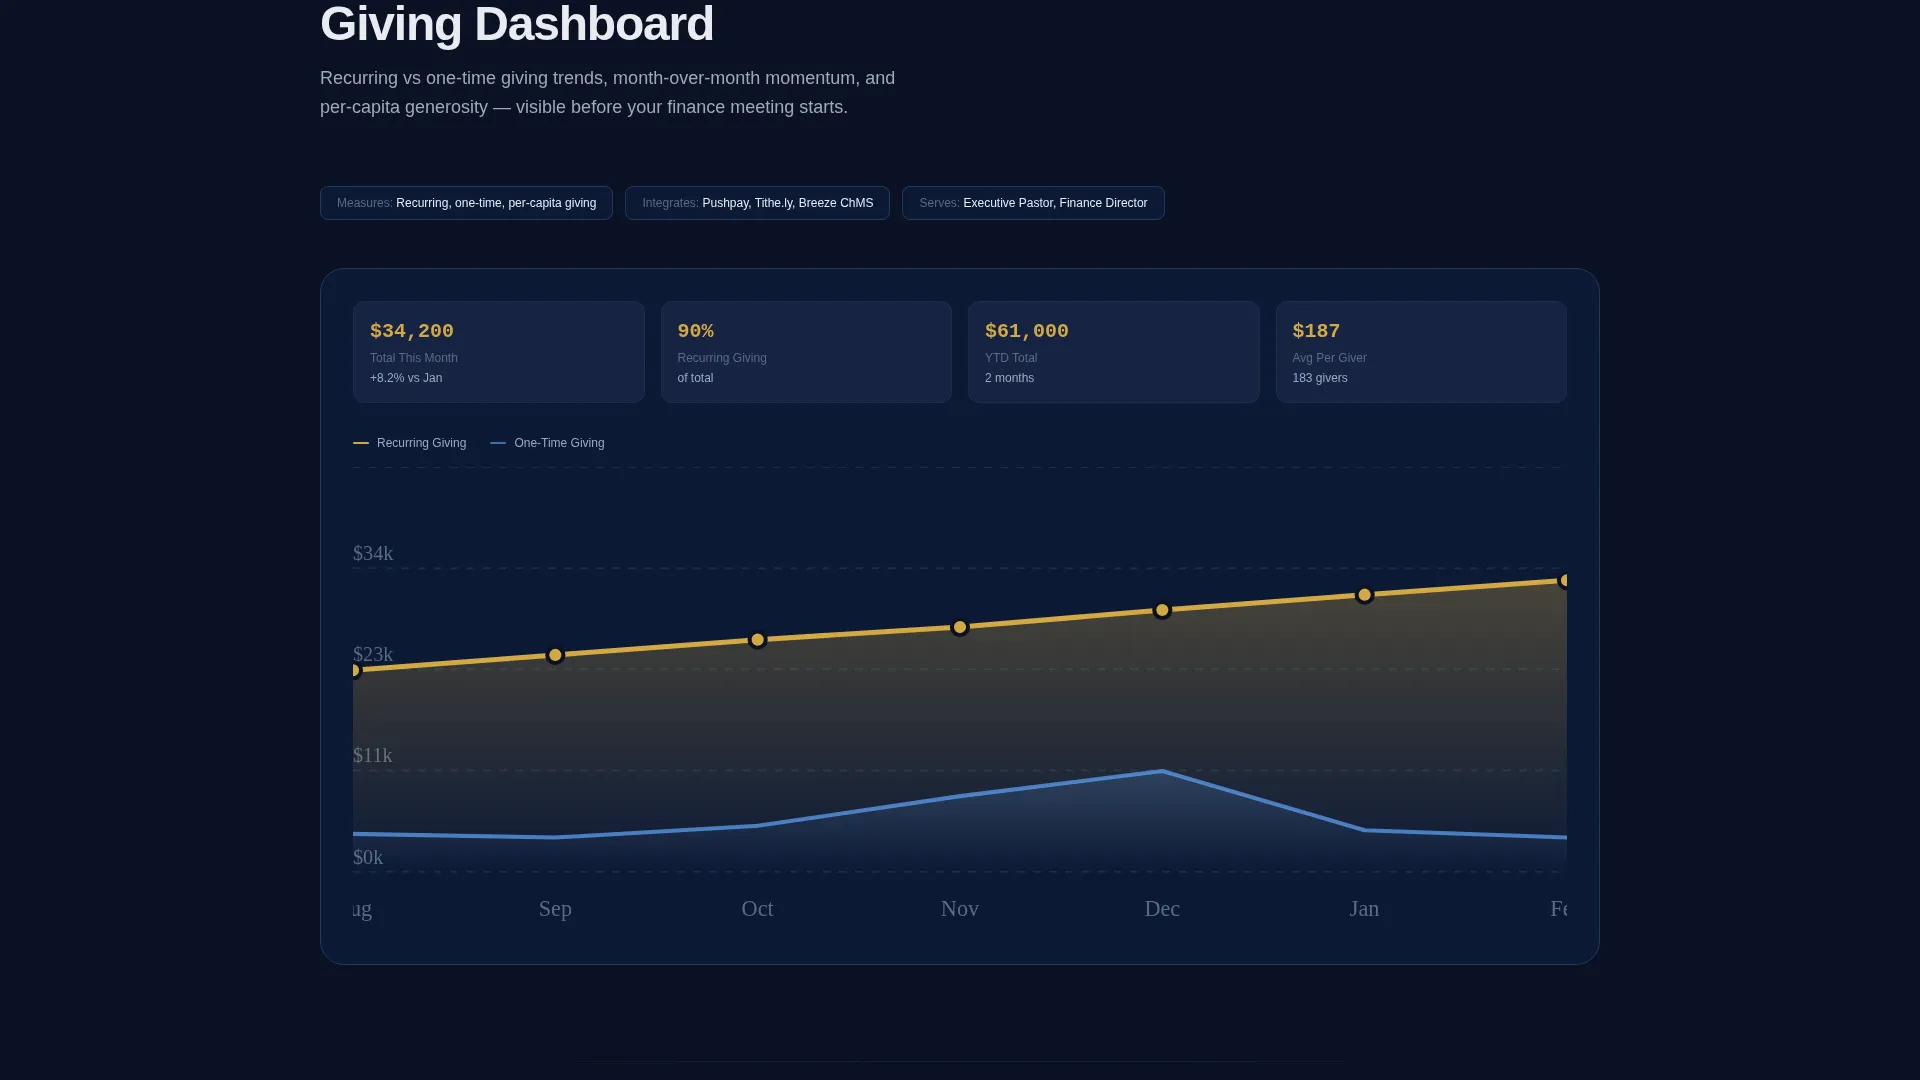Screen dimensions: 1920x1080
Task: Click the Recurring Giving data point for Sep
Action: [x=555, y=655]
